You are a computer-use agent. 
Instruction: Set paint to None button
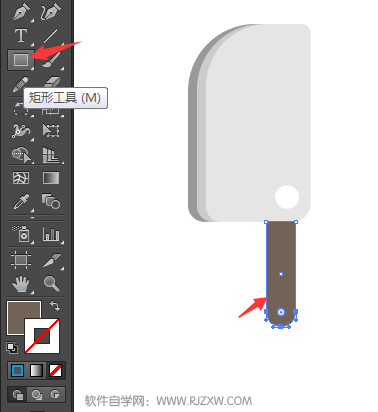point(55,370)
